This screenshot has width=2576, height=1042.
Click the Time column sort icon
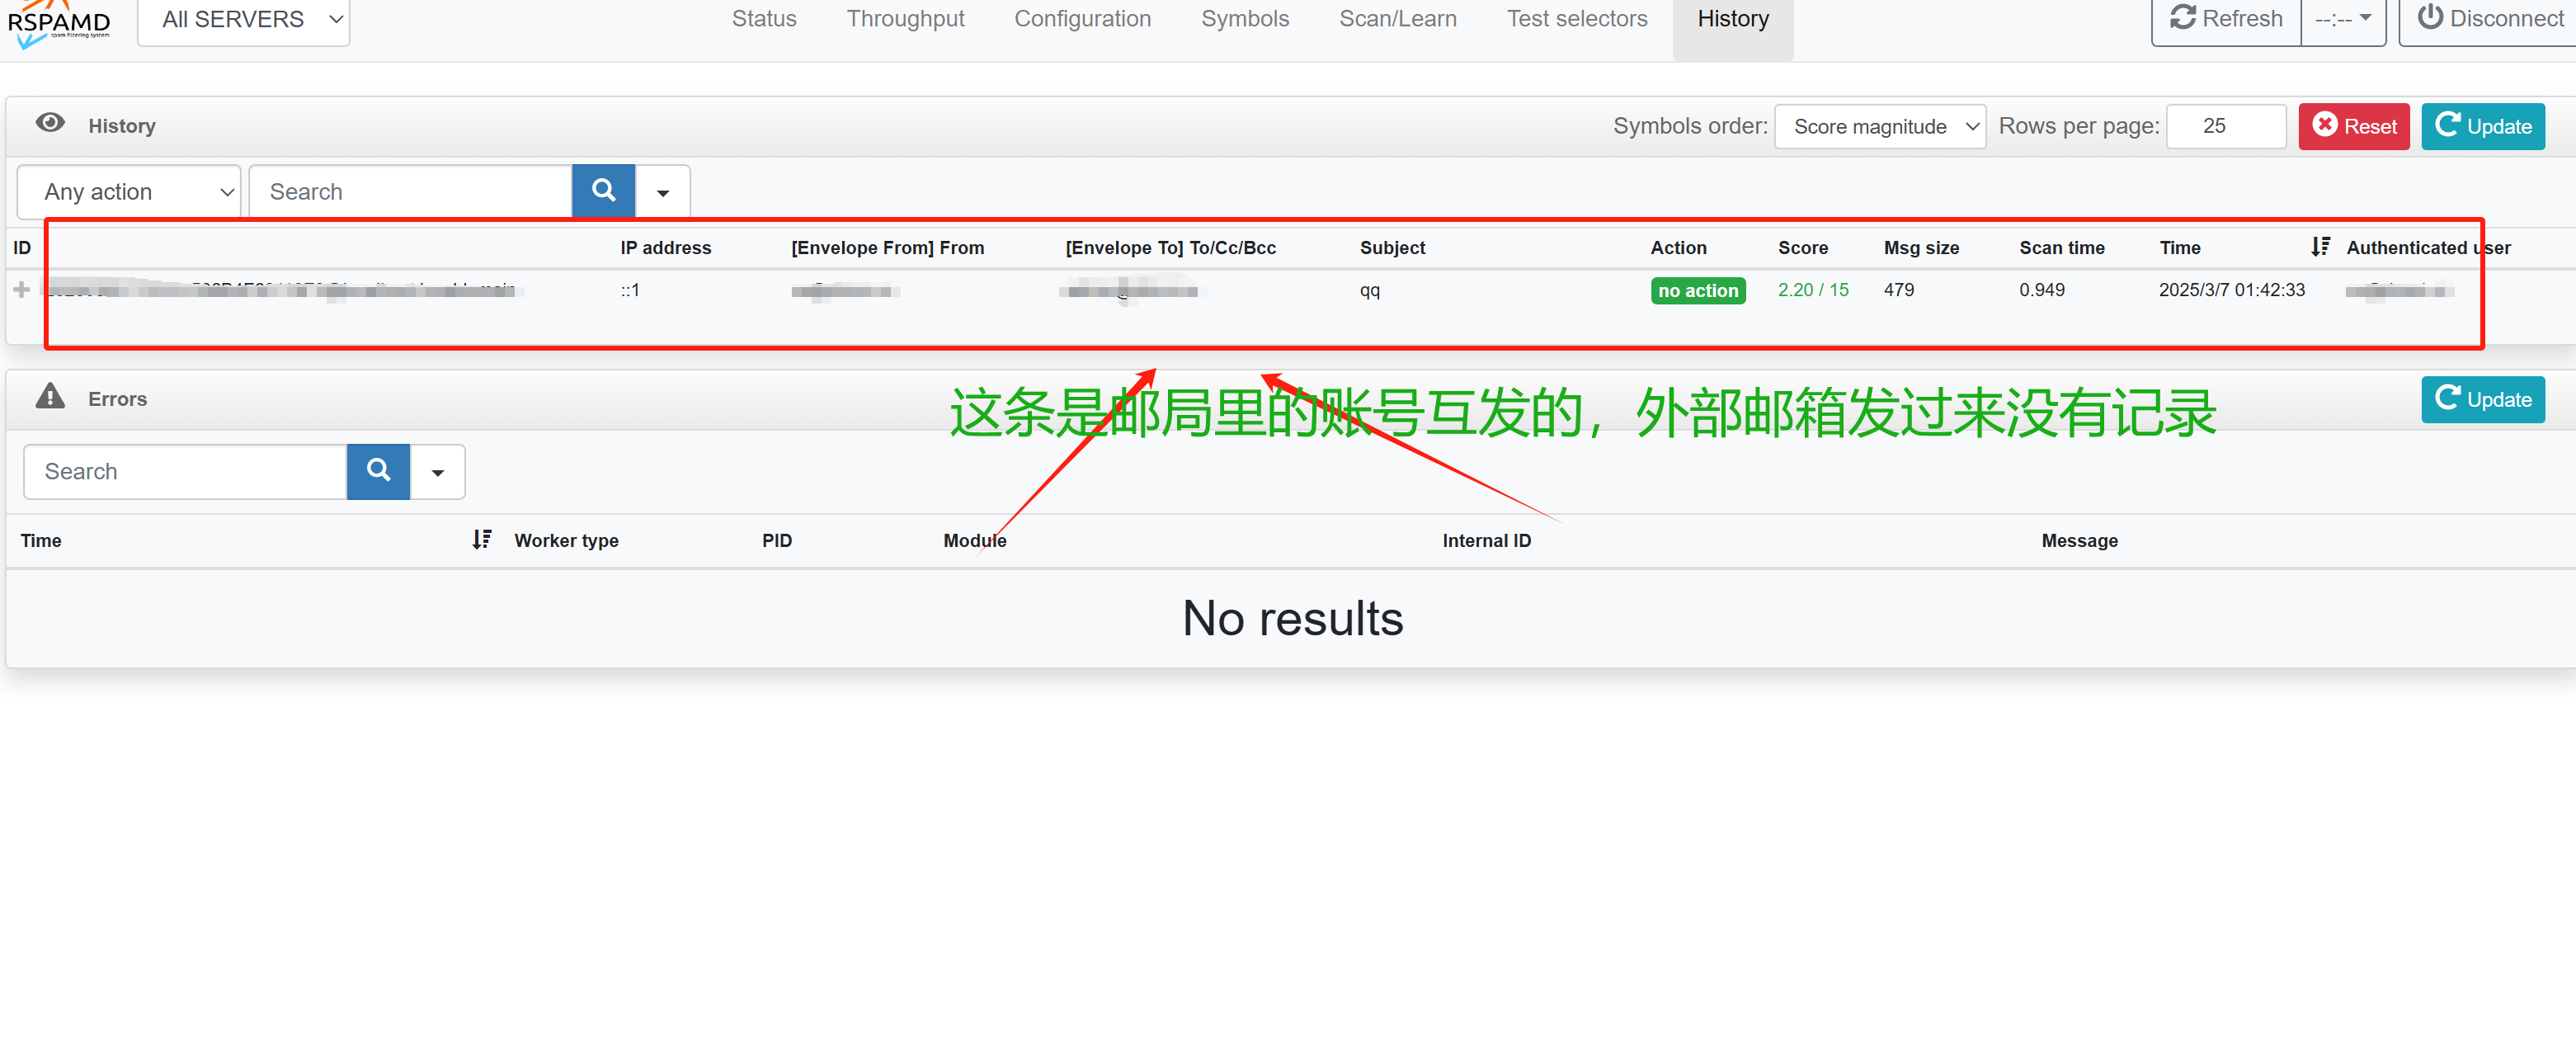[2320, 247]
